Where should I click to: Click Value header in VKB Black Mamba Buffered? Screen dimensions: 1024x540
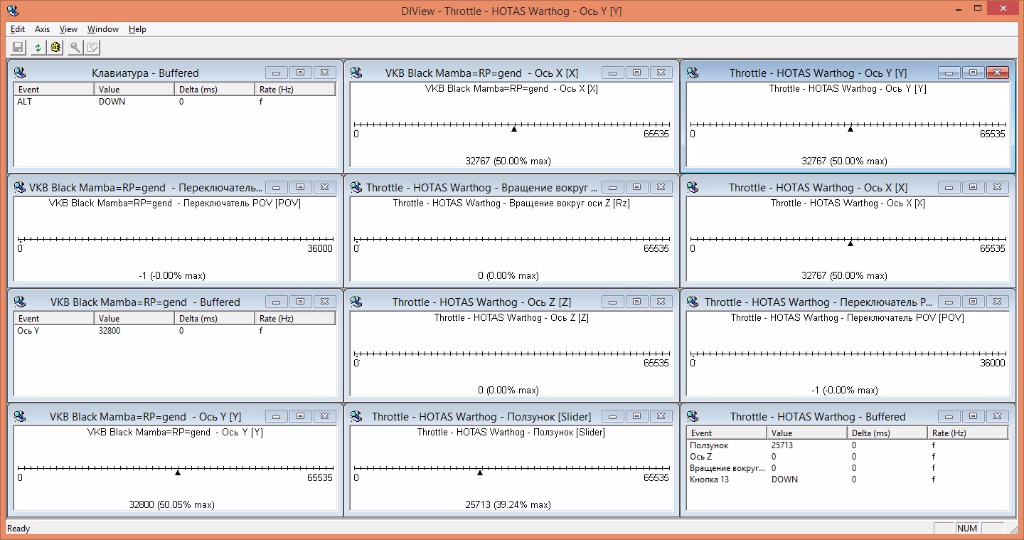point(134,319)
